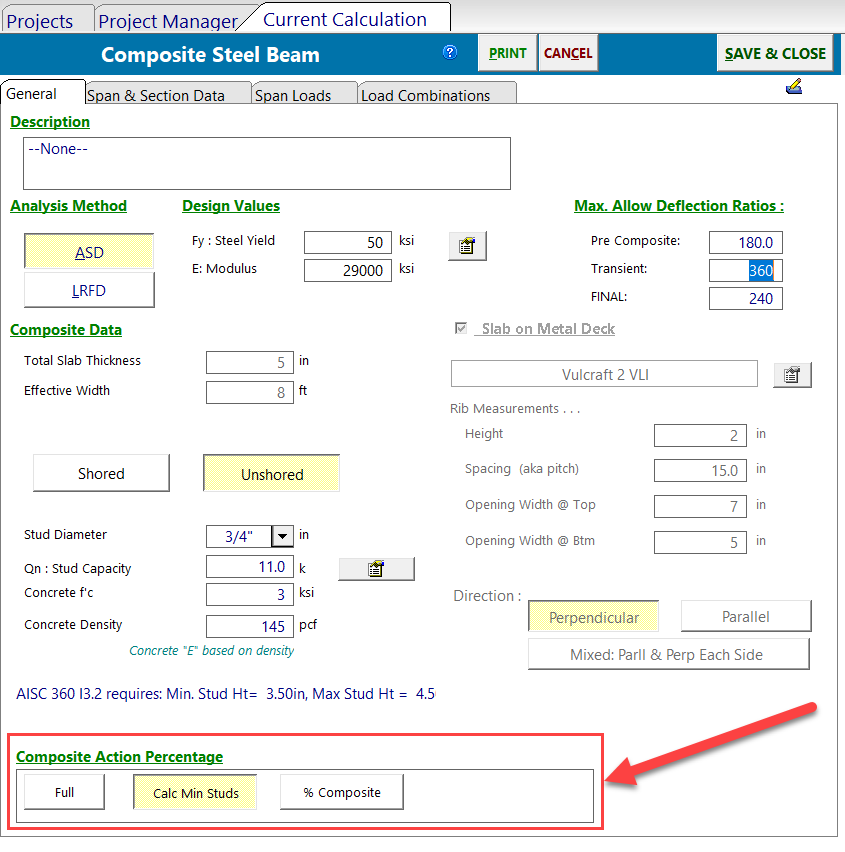Click the Fy Steel Yield input field
Screen dimensions: 845x852
(x=348, y=242)
